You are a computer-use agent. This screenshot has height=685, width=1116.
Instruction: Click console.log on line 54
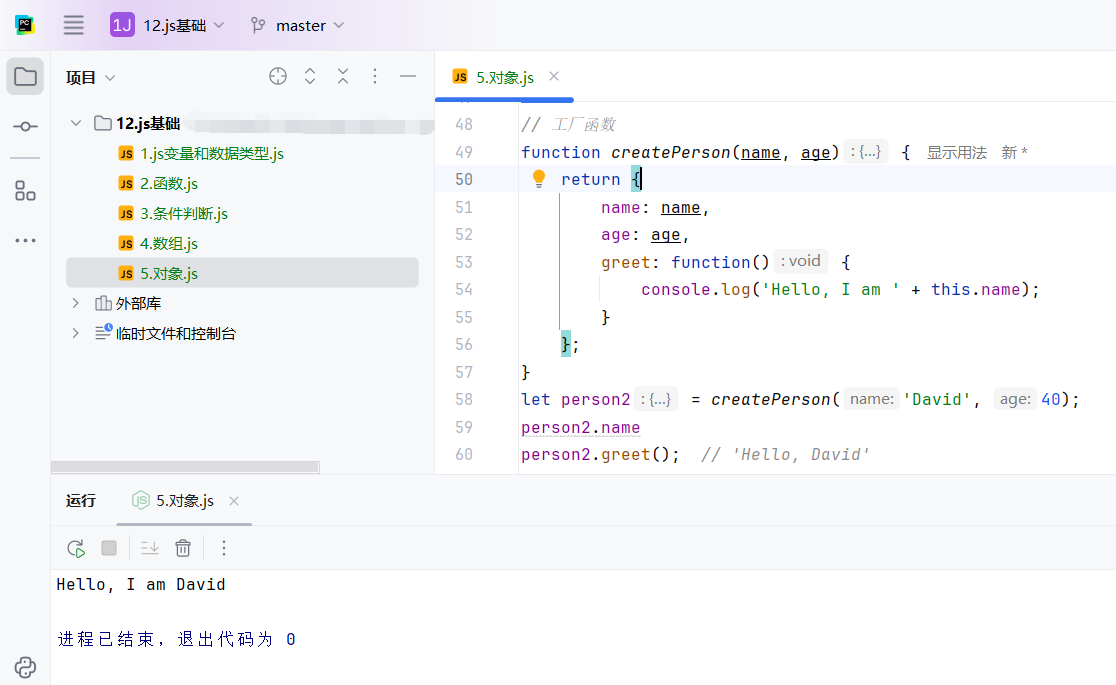click(695, 290)
